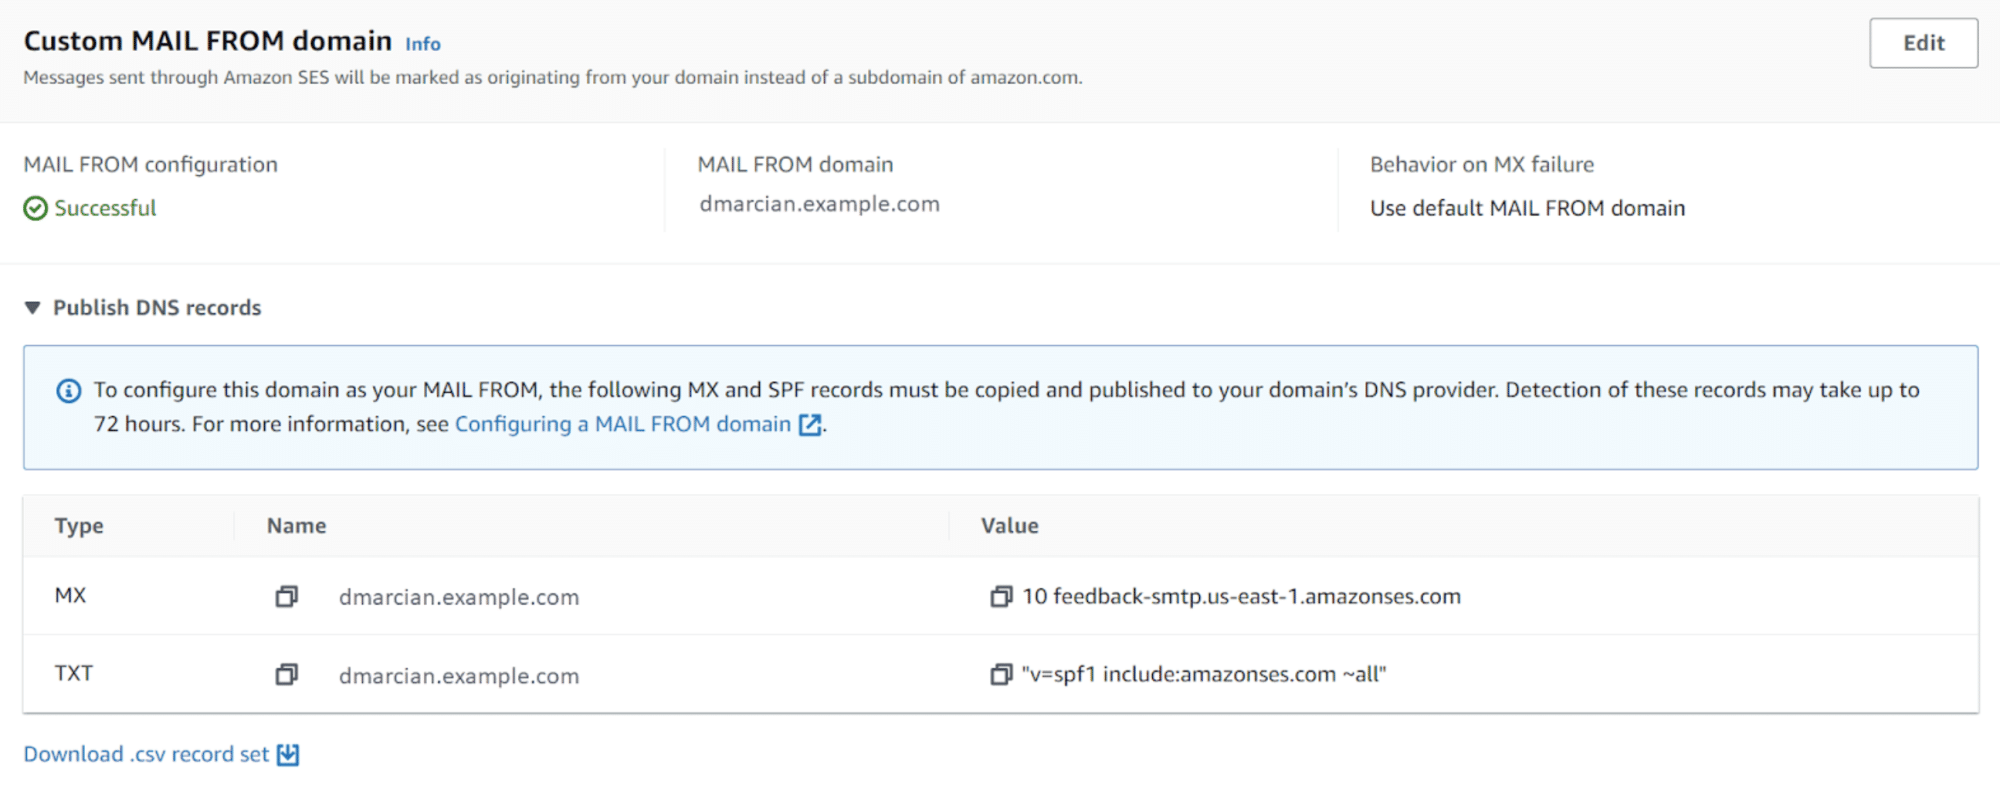
Task: Select the v=spf1 include:amazonses.com value text
Action: (x=1204, y=675)
